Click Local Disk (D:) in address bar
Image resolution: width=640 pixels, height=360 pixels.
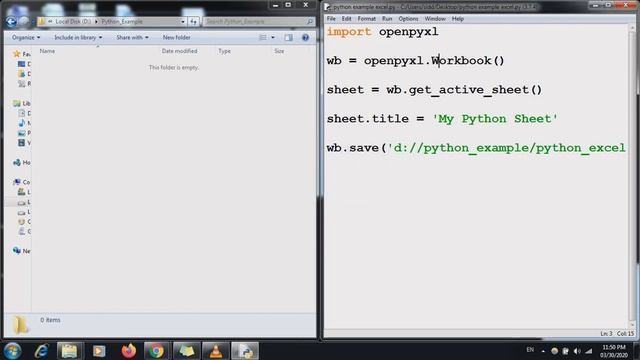pos(73,22)
